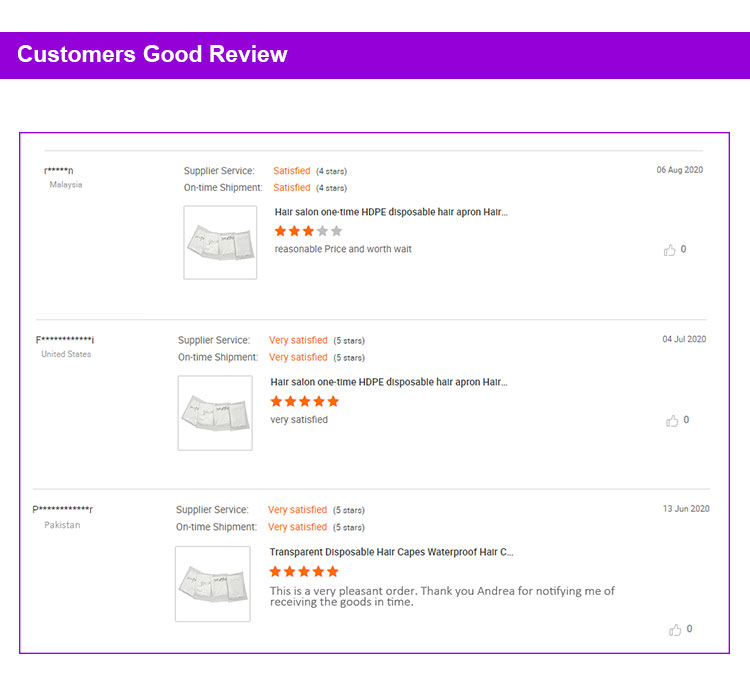Click the 'Thank you Andrea' review comment
Image resolution: width=750 pixels, height=678 pixels.
(x=441, y=596)
